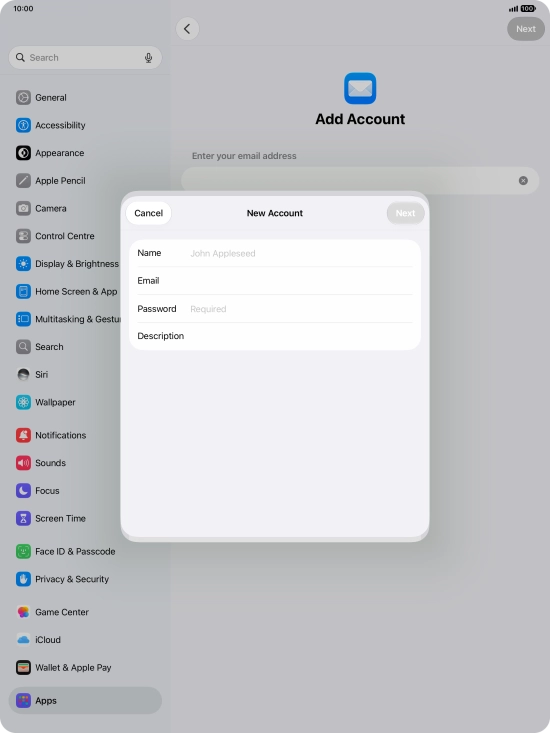Open Siri settings icon
Screen dimensions: 550x733
23,374
